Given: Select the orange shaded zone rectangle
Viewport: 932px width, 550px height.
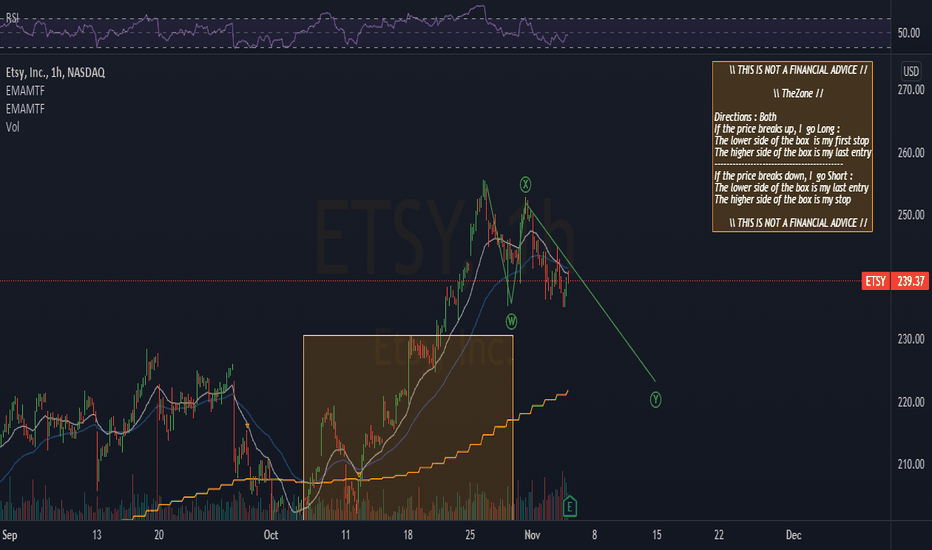Looking at the screenshot, I should point(408,428).
